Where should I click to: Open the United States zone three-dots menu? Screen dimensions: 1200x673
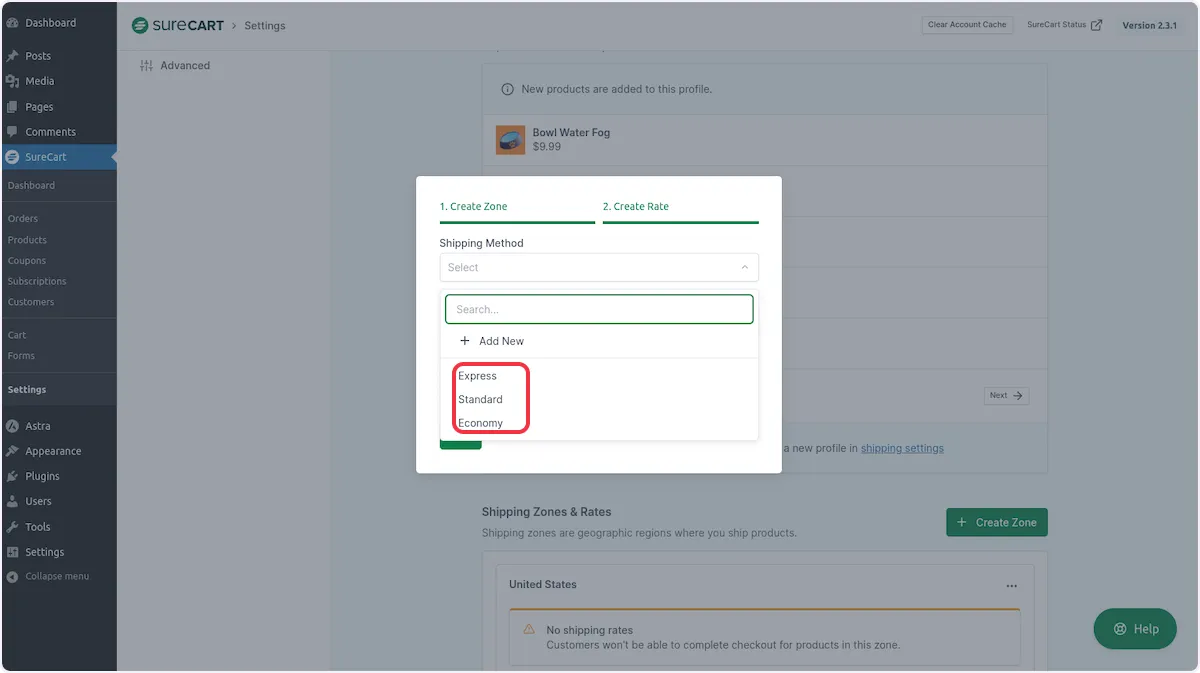pos(1012,586)
